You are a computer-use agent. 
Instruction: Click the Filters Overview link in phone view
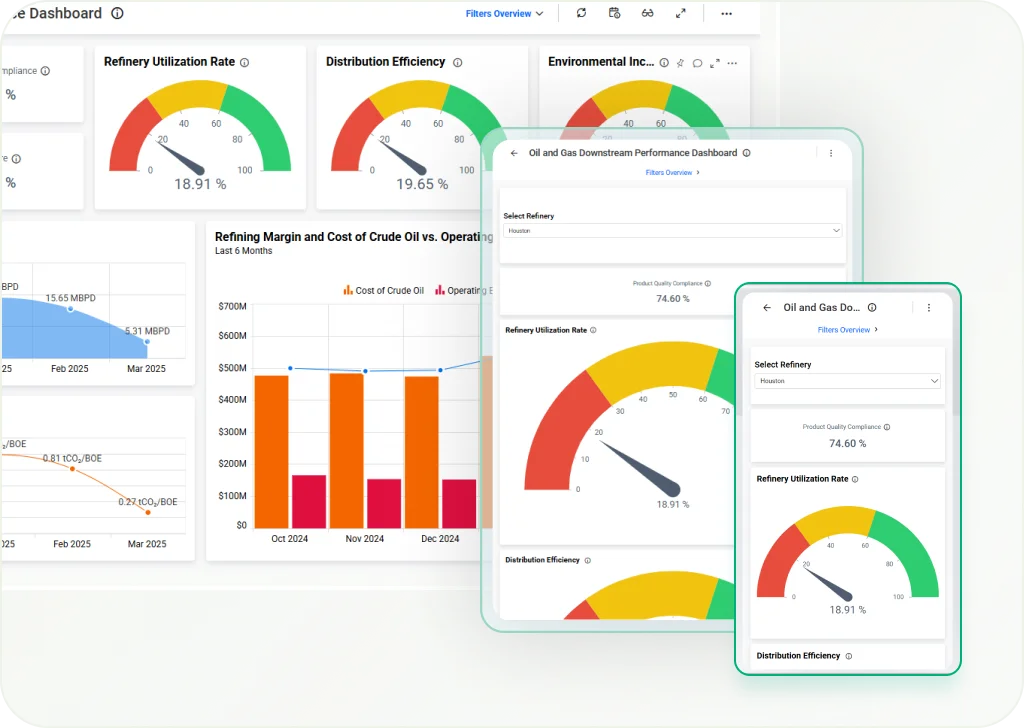click(847, 330)
